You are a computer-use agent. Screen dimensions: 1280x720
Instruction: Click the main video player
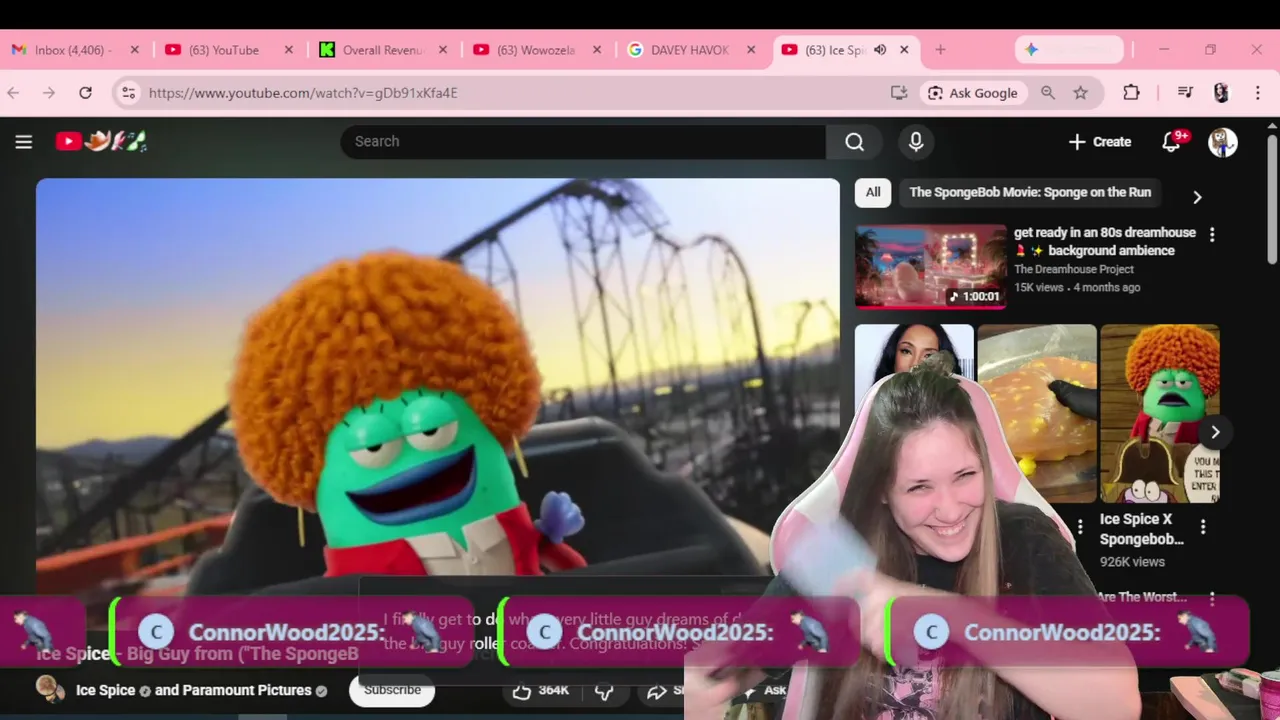pos(438,390)
